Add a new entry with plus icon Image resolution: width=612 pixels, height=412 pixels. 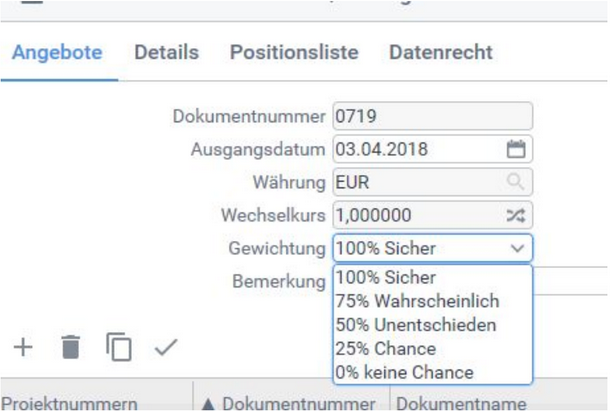click(x=23, y=347)
